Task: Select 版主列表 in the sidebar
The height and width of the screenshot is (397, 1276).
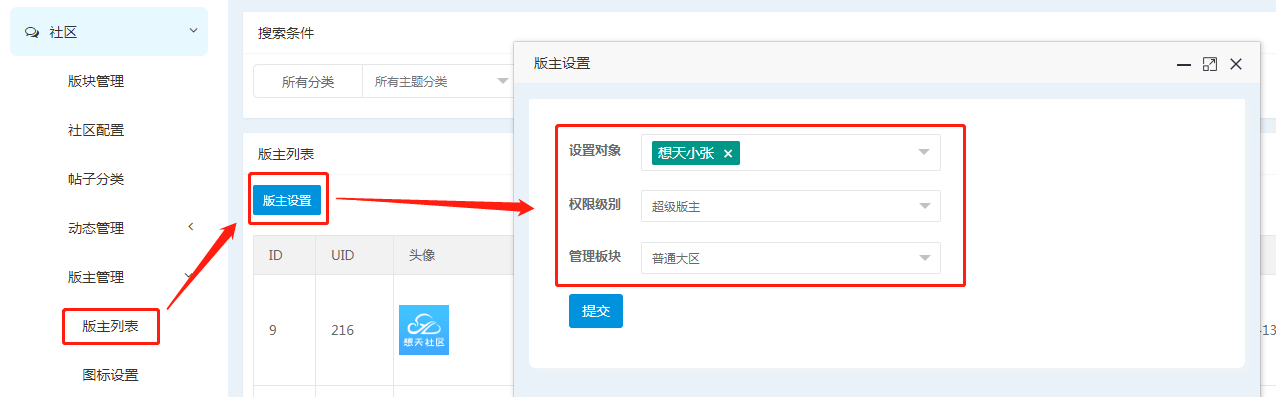Action: [110, 326]
